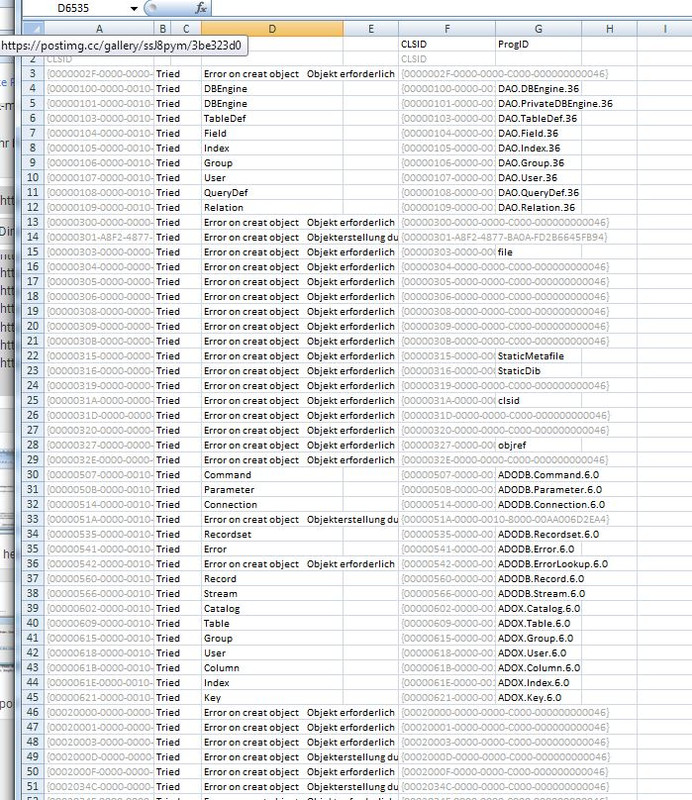
Task: Click cell ADOX.Column.6.0
Action: click(x=538, y=668)
